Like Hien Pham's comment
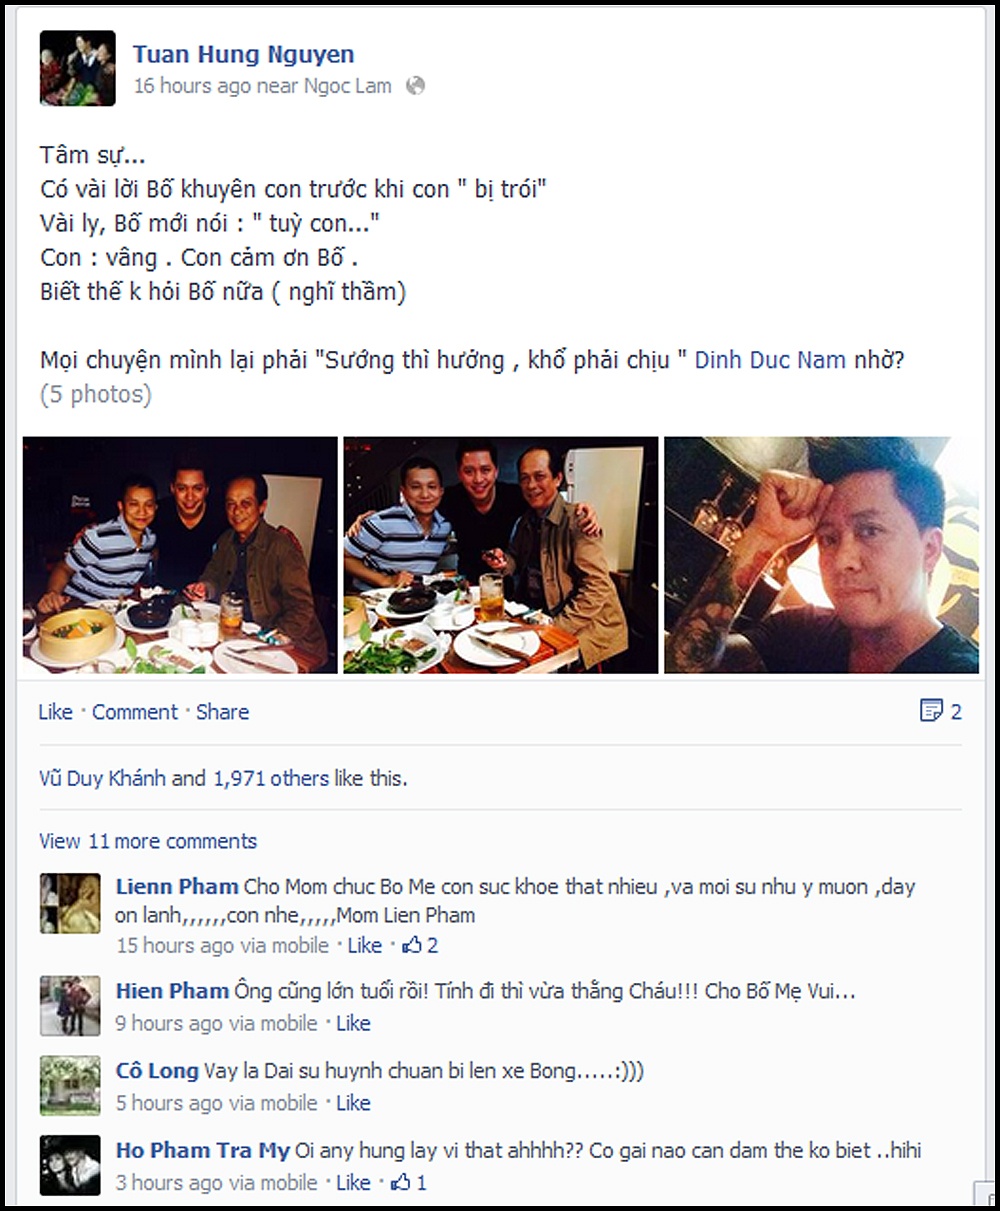The width and height of the screenshot is (1000, 1211). point(353,1023)
